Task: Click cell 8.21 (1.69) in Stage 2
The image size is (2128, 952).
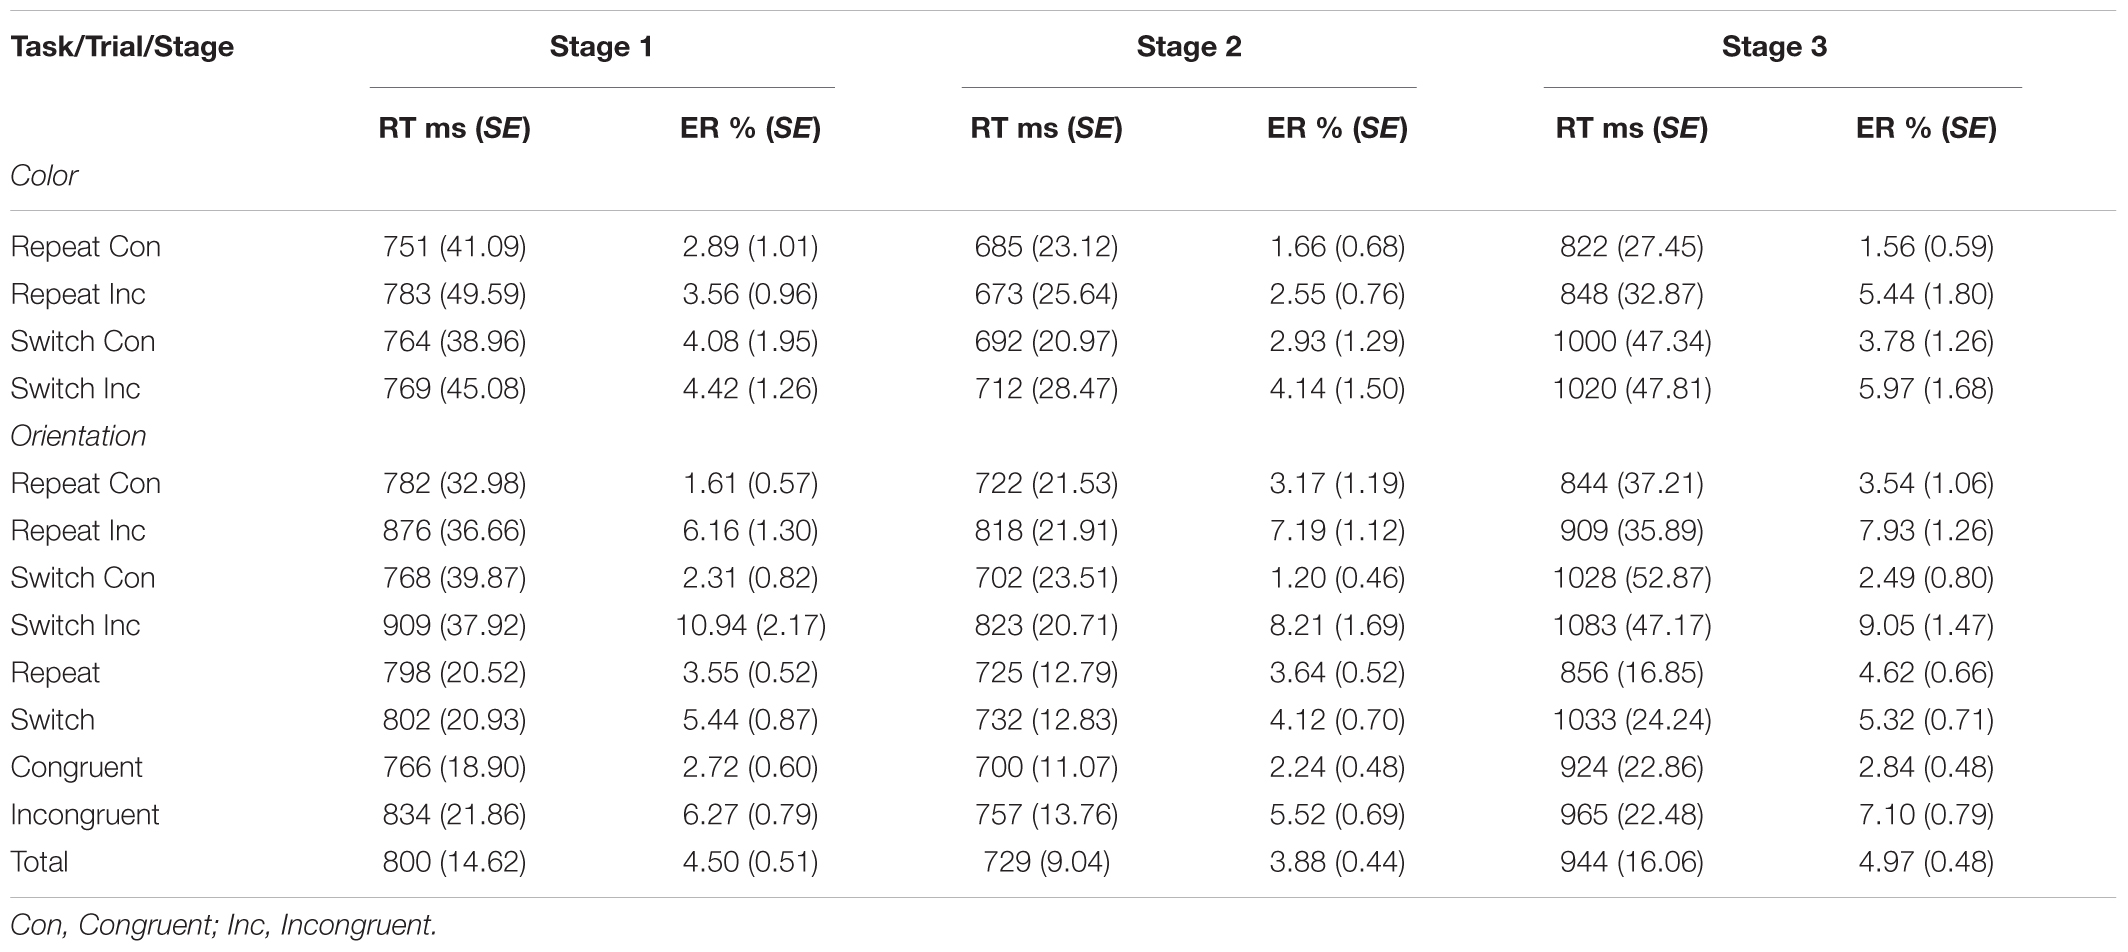Action: 1337,626
